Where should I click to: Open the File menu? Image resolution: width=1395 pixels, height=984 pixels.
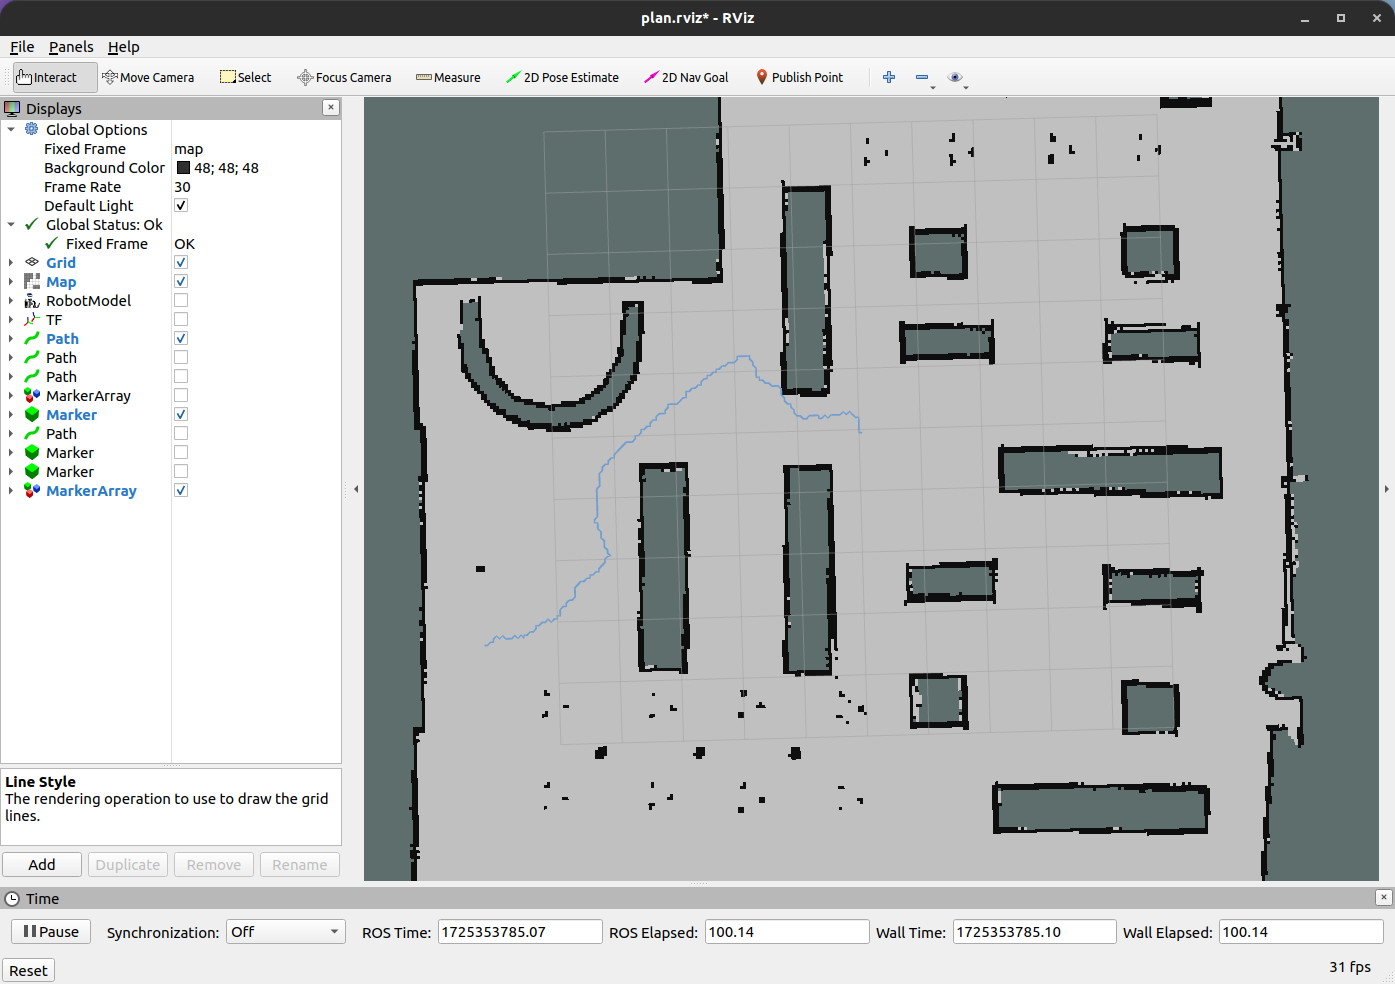(x=22, y=47)
